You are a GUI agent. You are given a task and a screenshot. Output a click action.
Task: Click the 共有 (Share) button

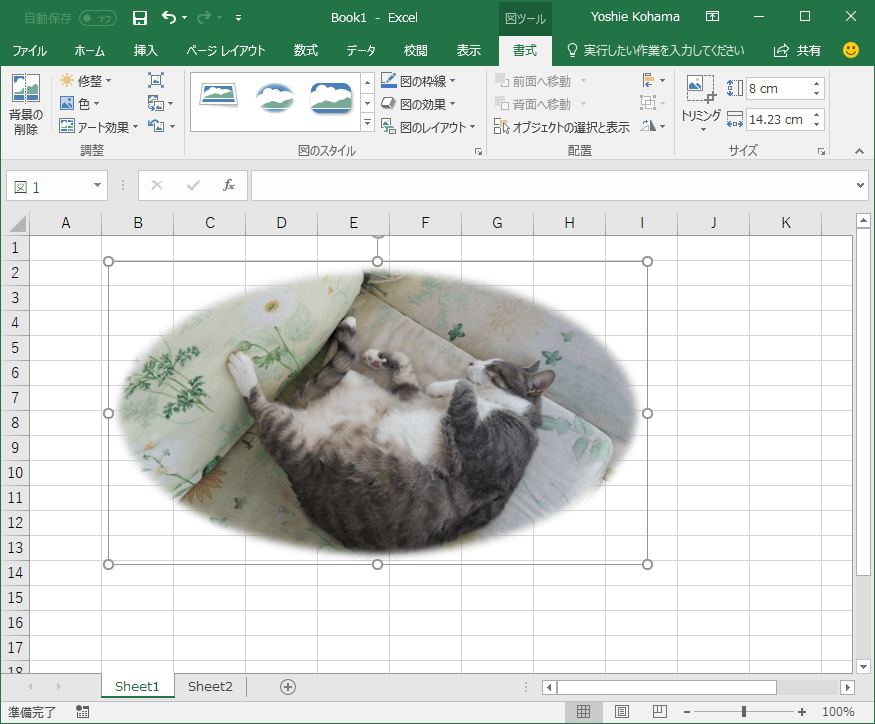(798, 50)
